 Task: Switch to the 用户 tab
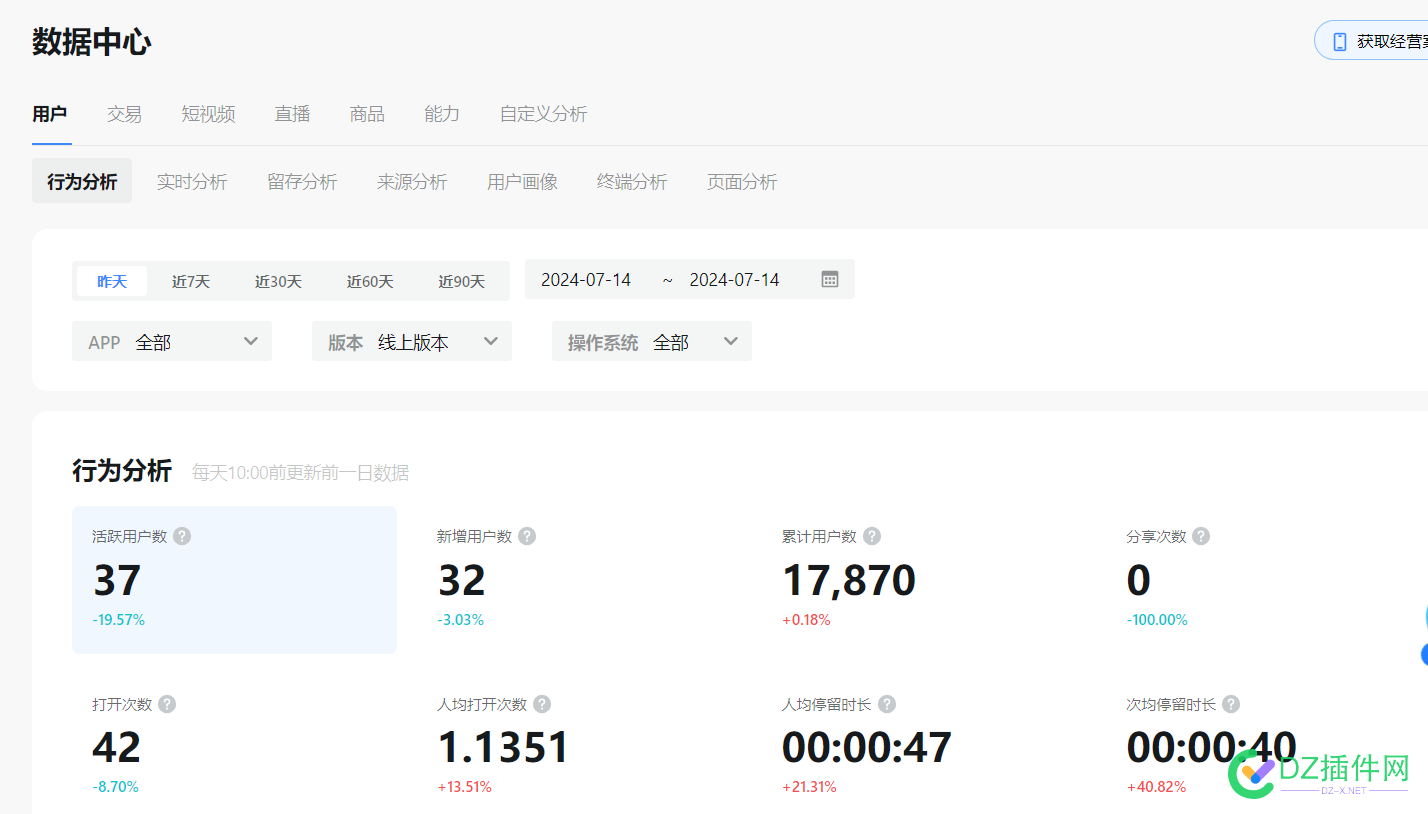click(x=50, y=114)
